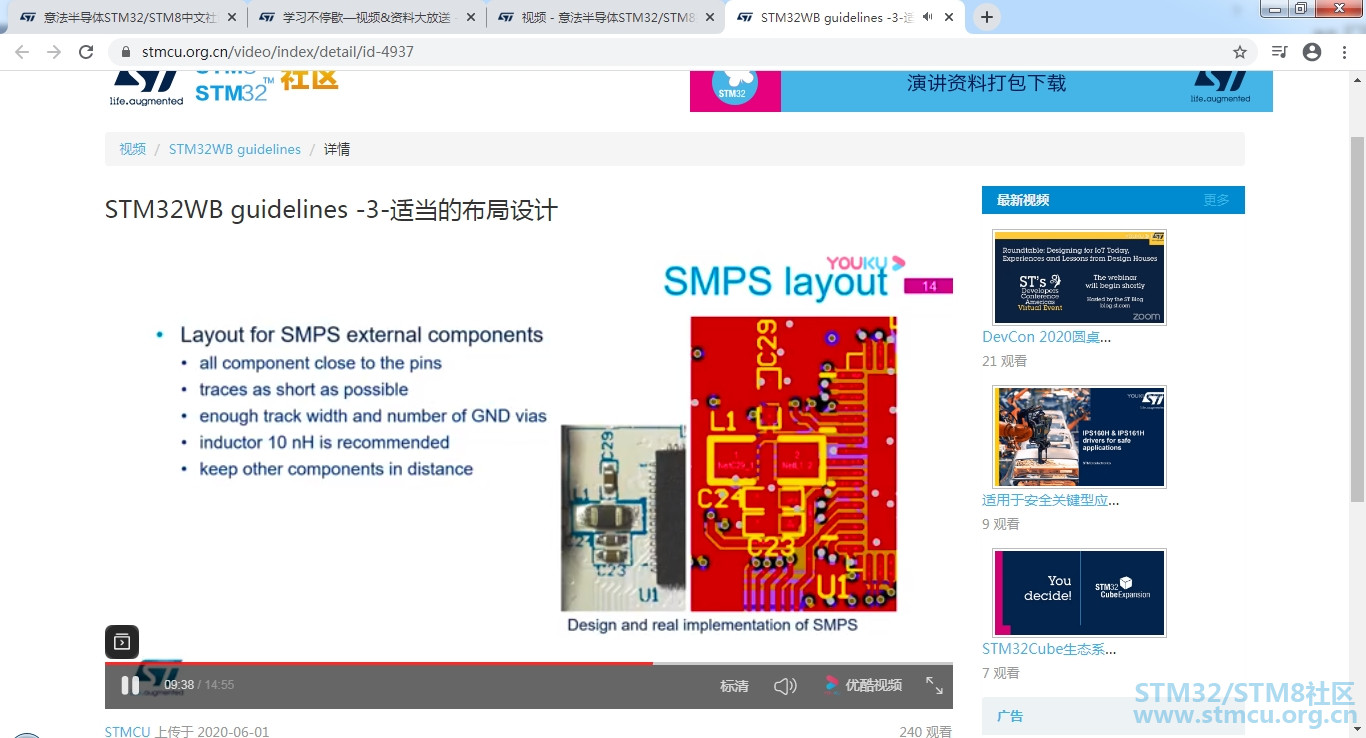Click the 240 观看 view count

coord(926,732)
